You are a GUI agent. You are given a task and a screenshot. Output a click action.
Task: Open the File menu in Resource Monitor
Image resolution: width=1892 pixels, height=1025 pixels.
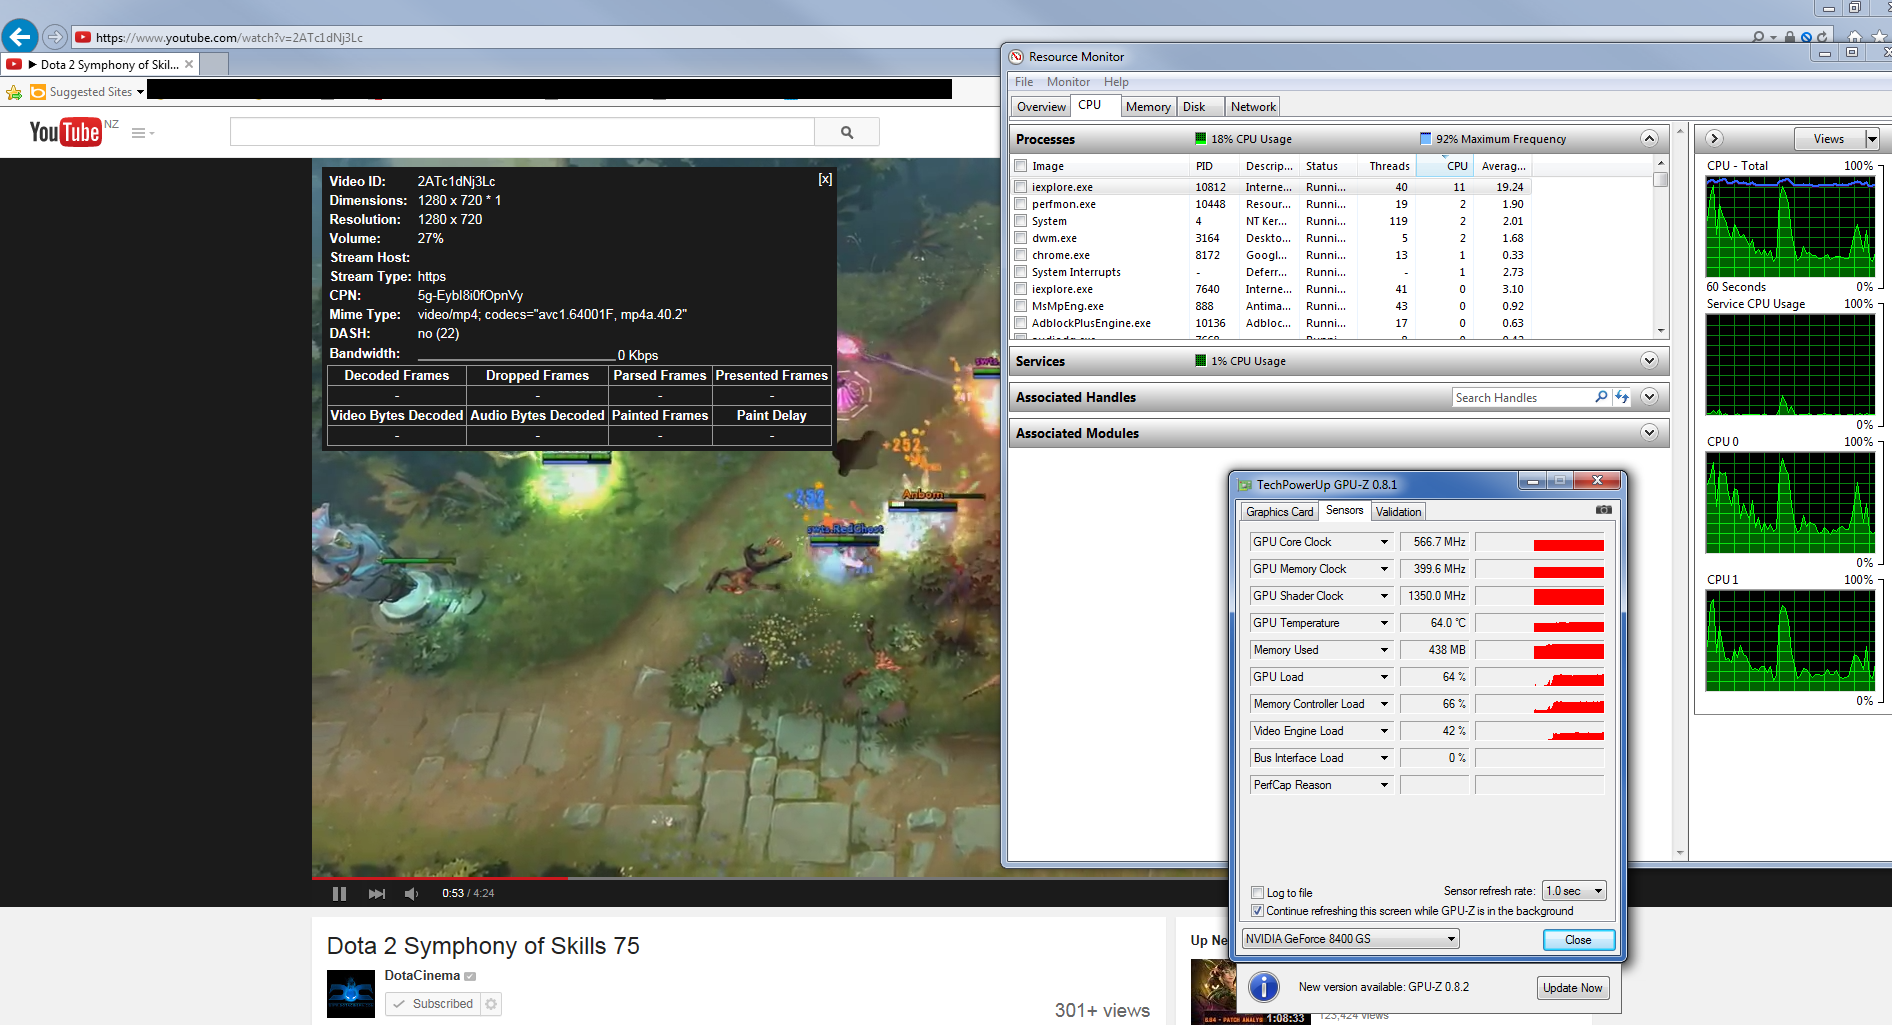(1024, 82)
